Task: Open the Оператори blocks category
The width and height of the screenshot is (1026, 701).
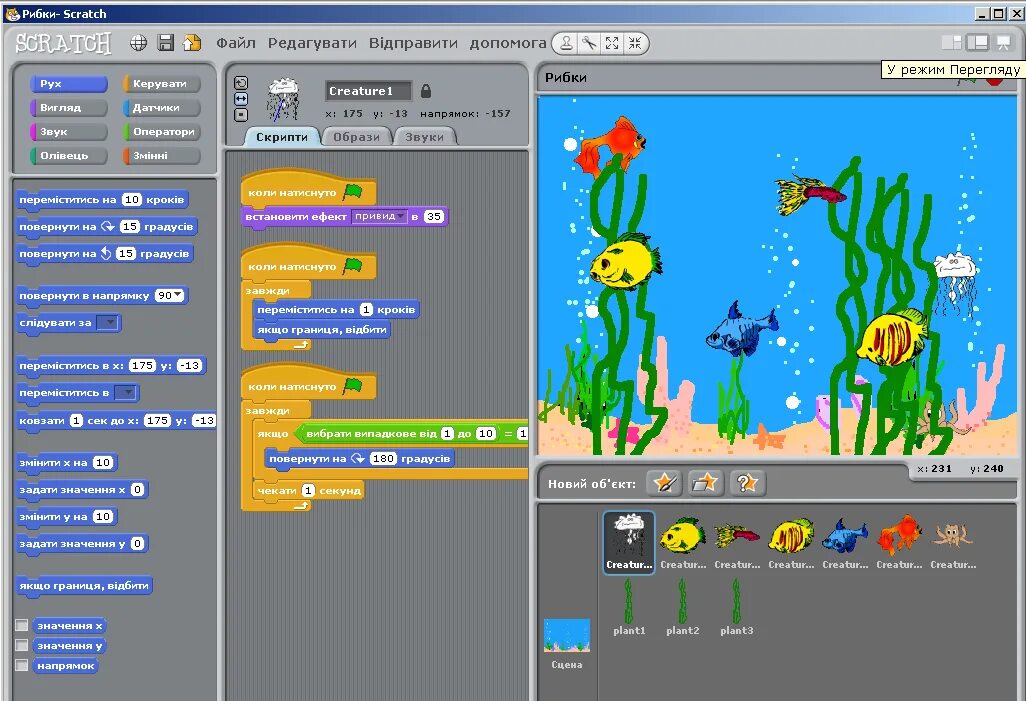Action: coord(161,132)
